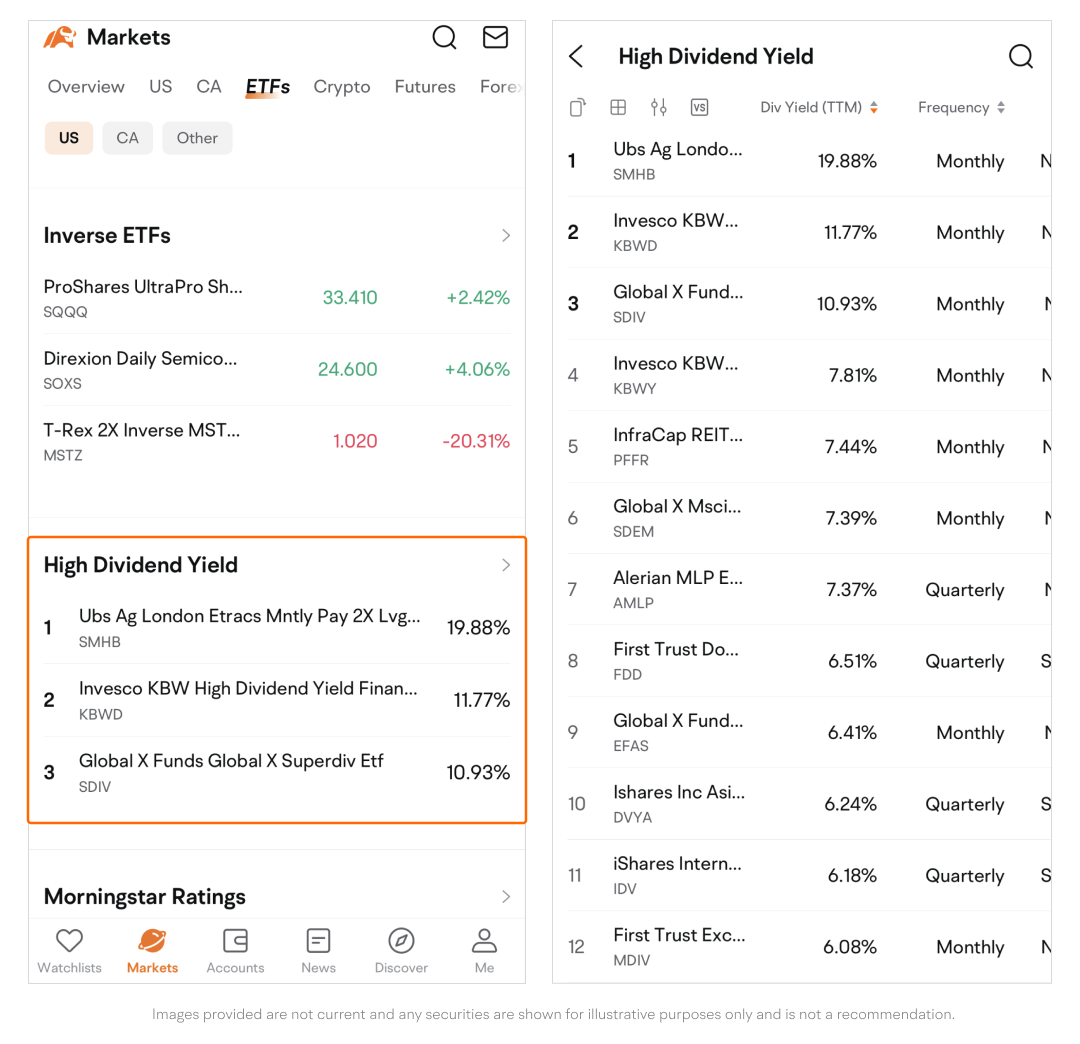Open the filter sliders icon
The image size is (1080, 1044).
pos(658,108)
